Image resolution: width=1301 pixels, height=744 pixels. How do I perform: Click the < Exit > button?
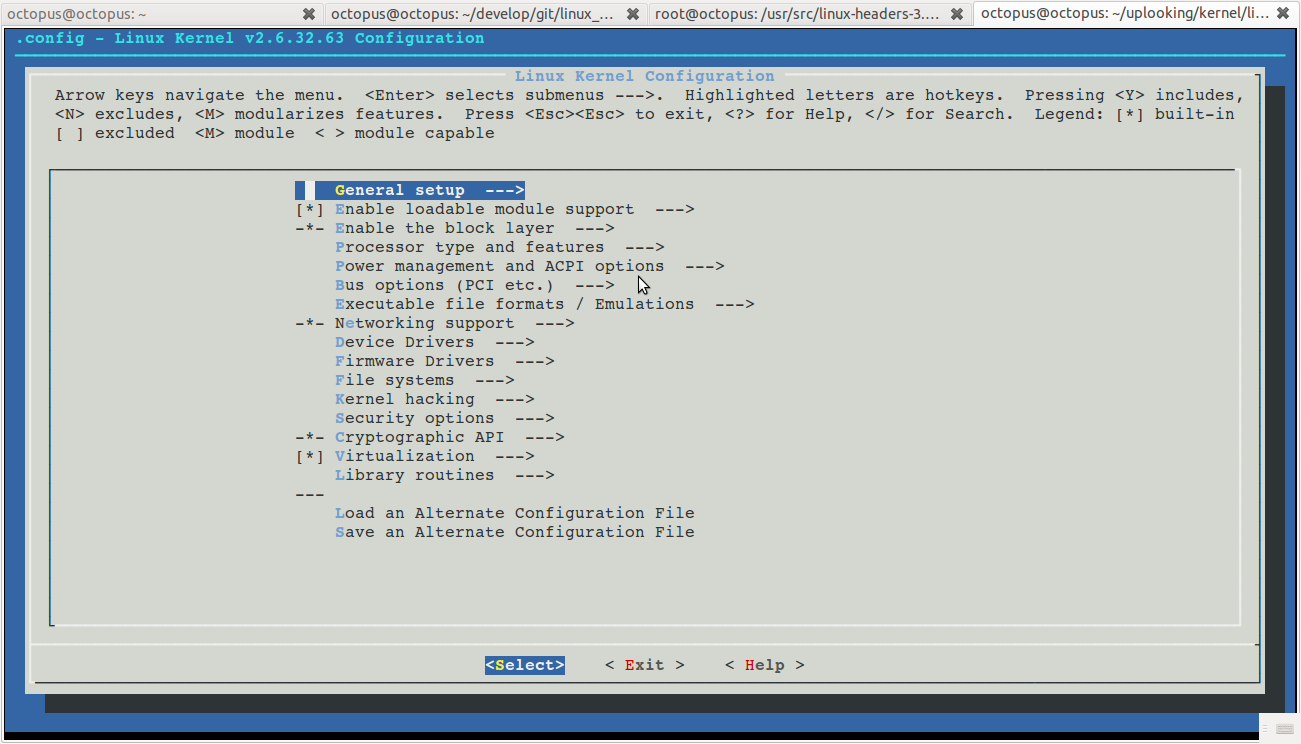pos(645,665)
